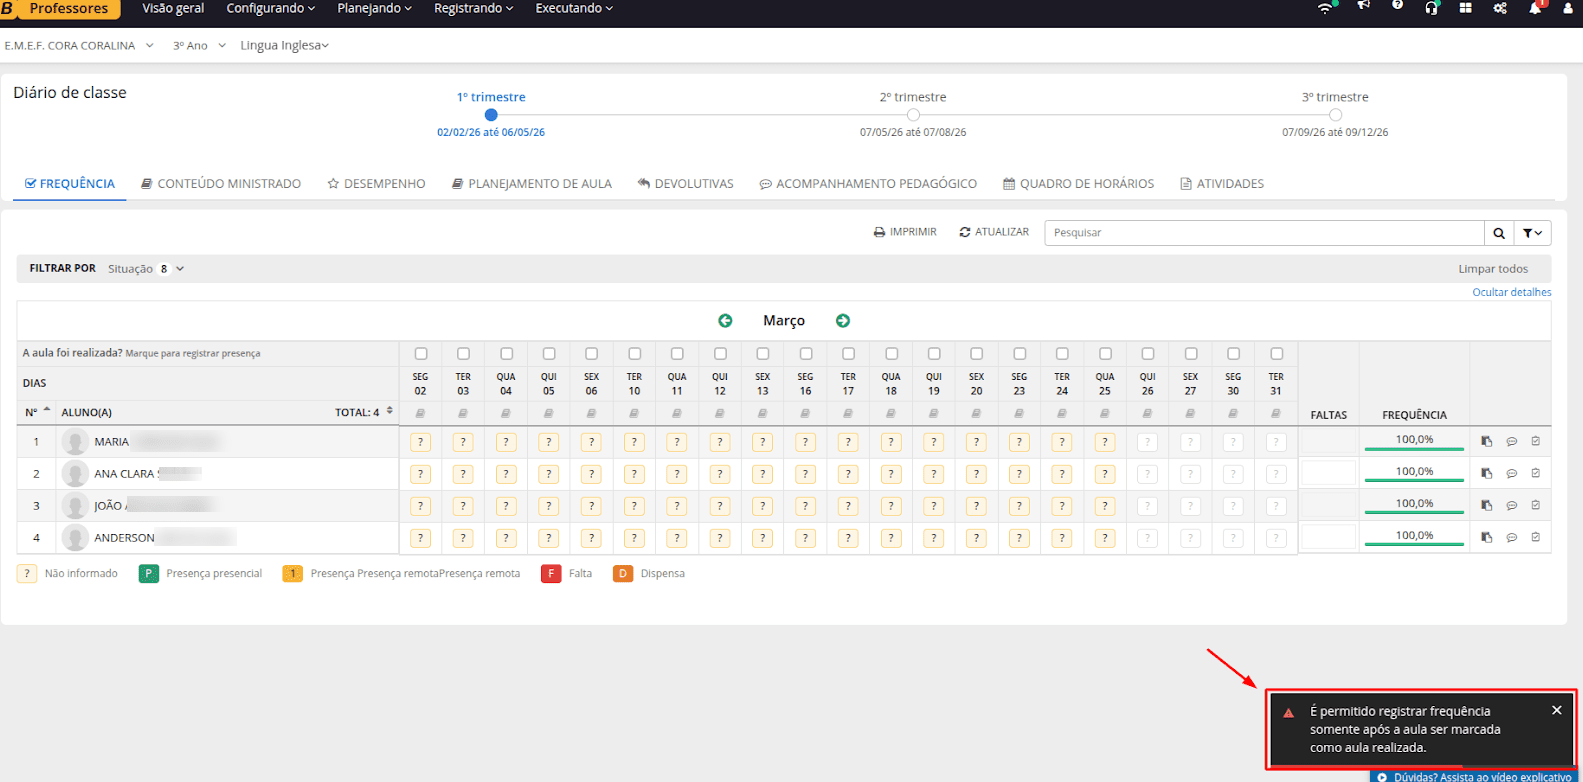Open the Planejando menu dropdown
Screen dimensions: 1583x782
pyautogui.click(x=374, y=9)
